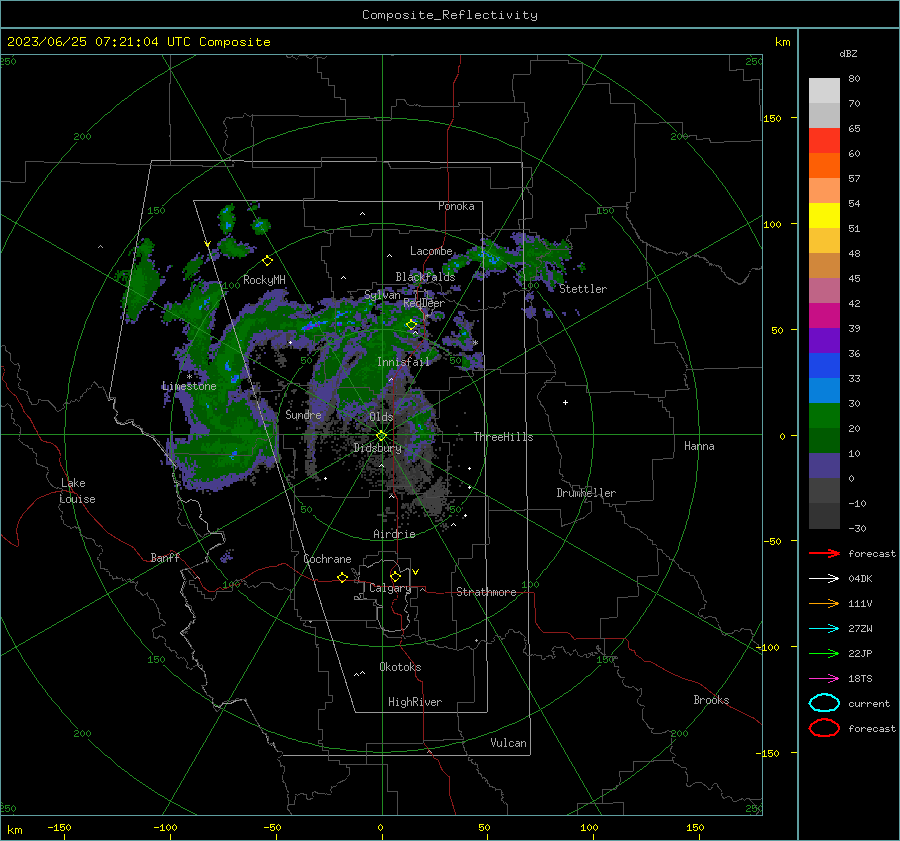Click the Calgary city label
The height and width of the screenshot is (841, 900).
point(390,588)
